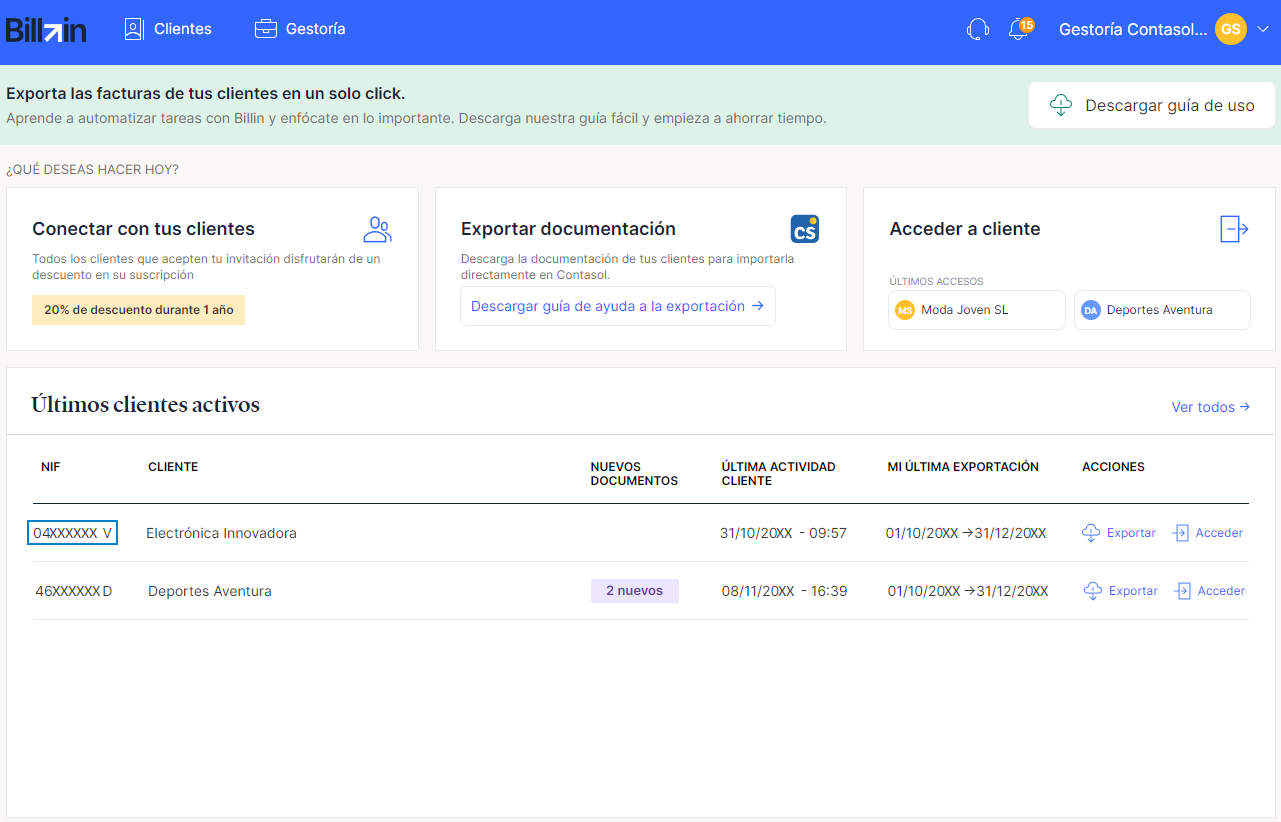Viewport: 1281px width, 822px height.
Task: Click cloud download icon in guía button
Action: coord(1061,105)
